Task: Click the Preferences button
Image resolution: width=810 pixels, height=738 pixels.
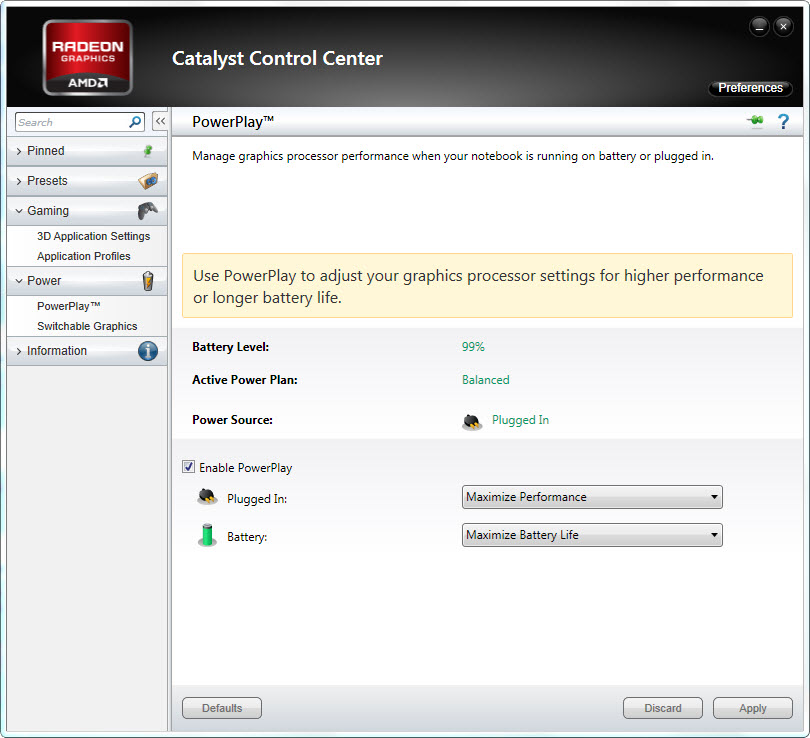Action: point(750,88)
